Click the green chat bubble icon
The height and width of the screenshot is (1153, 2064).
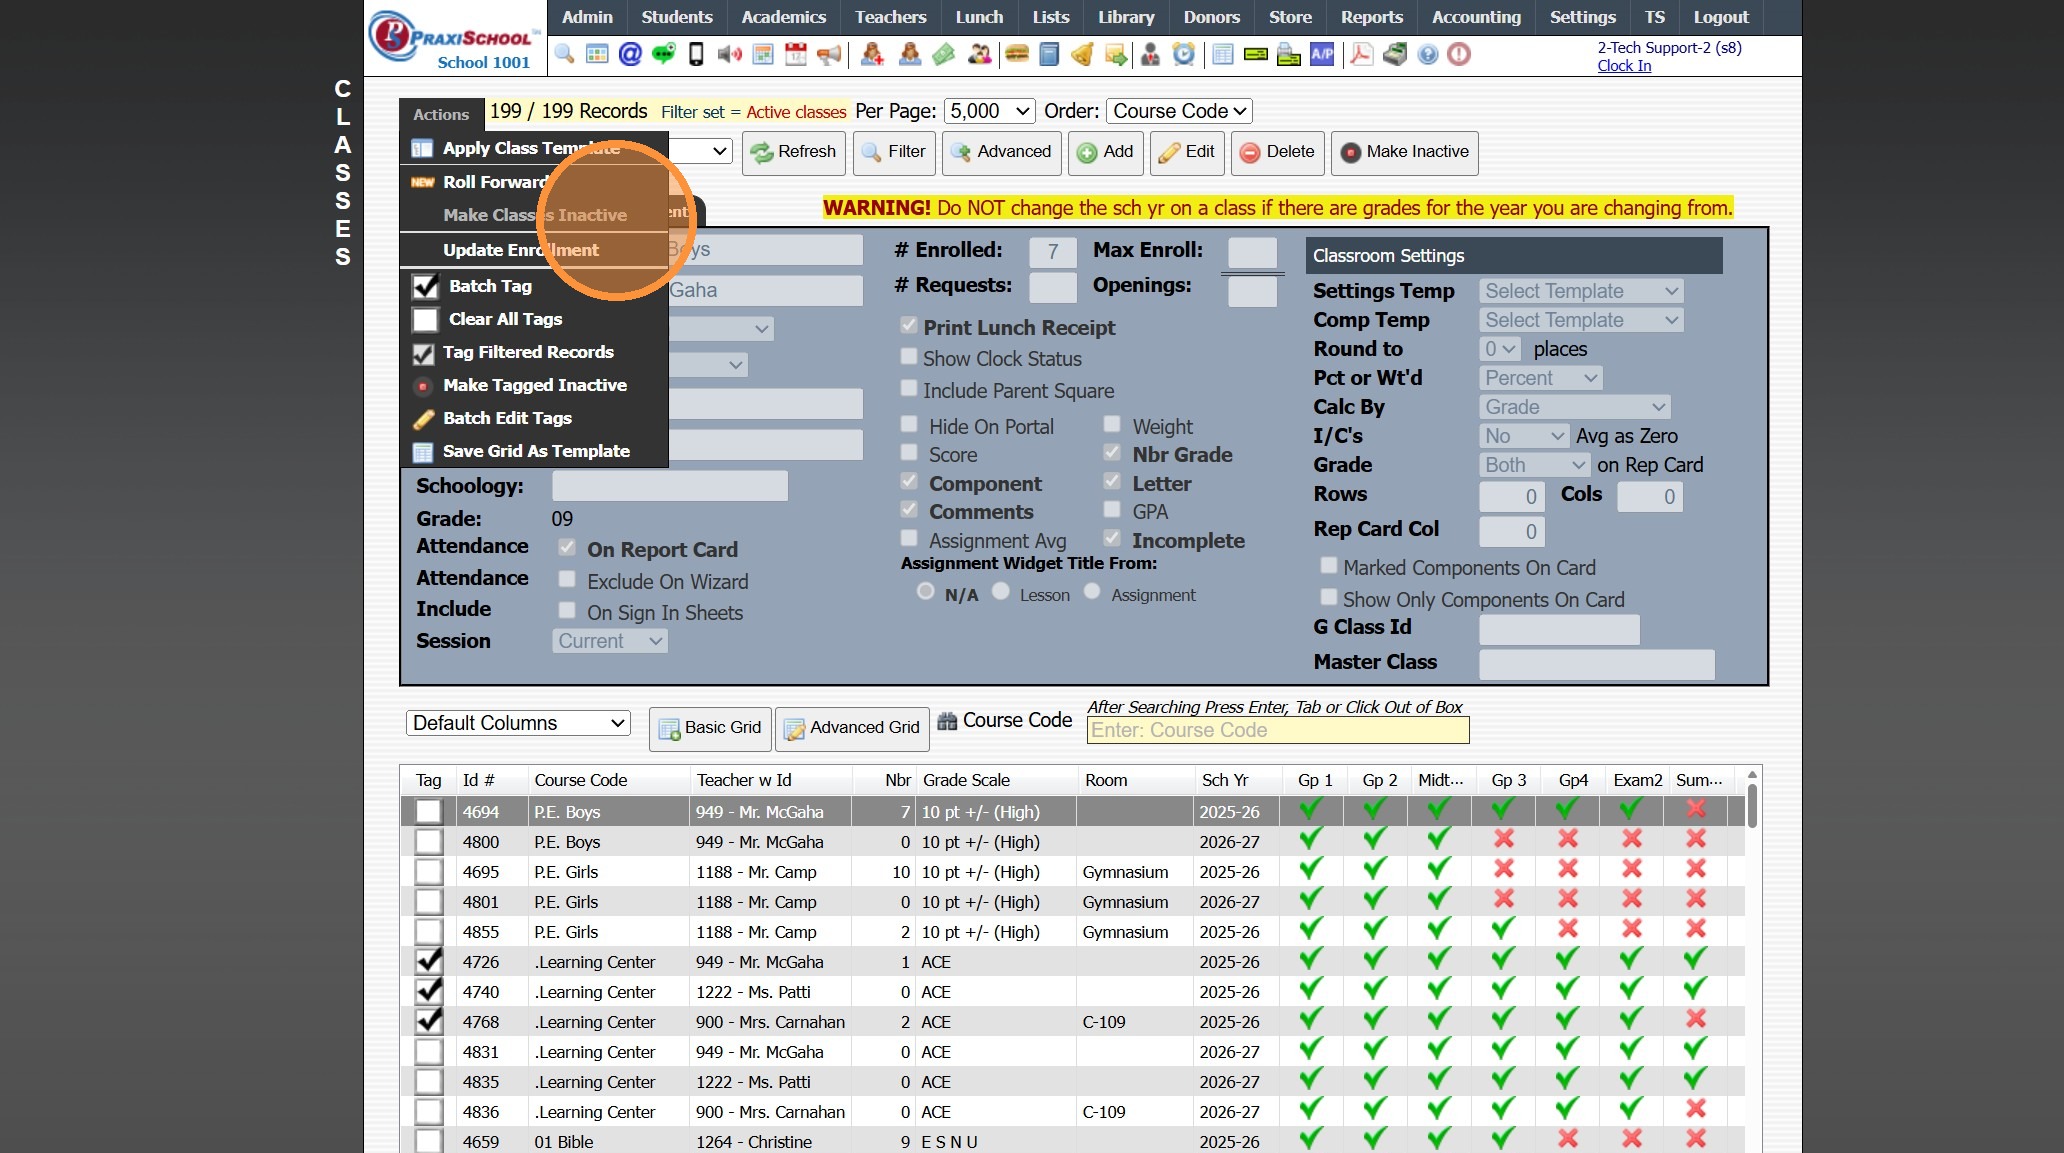click(663, 54)
